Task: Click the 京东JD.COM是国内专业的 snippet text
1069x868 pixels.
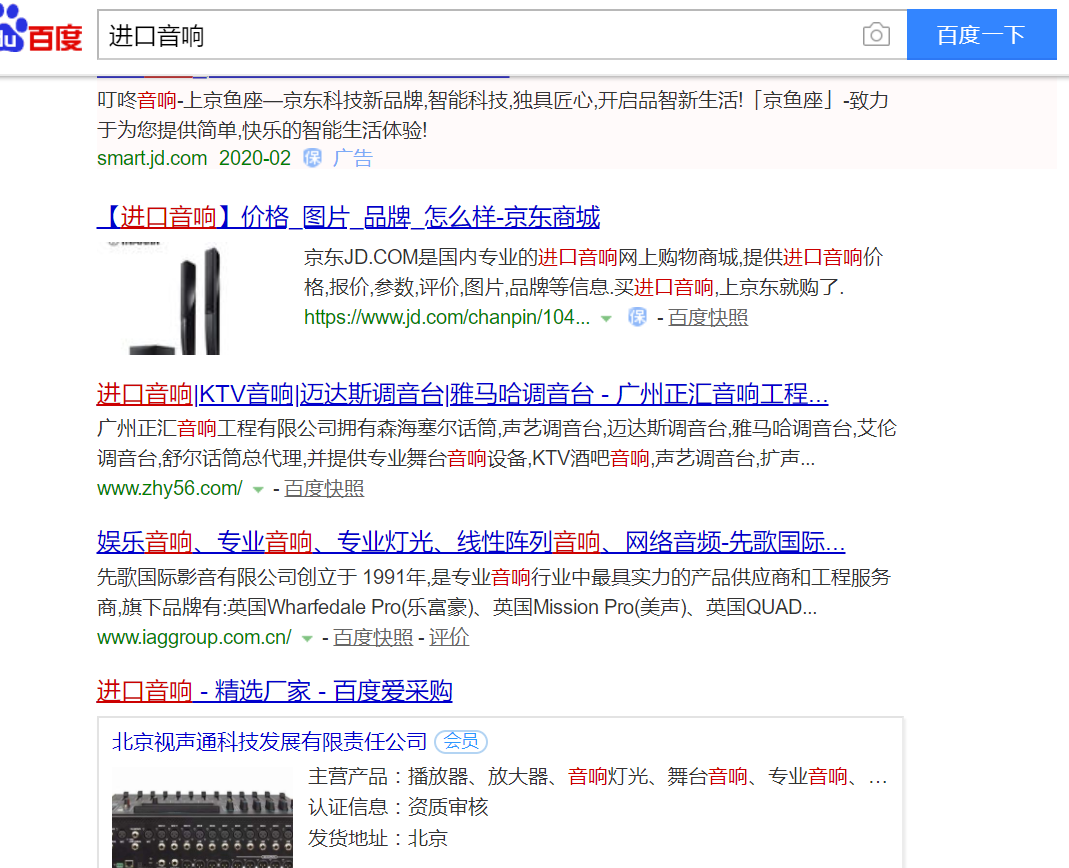Action: [x=594, y=272]
